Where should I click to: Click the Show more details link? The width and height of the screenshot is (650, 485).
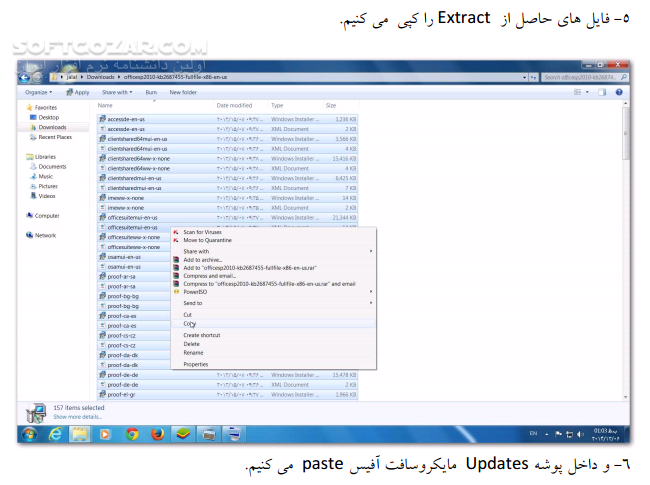[x=77, y=417]
